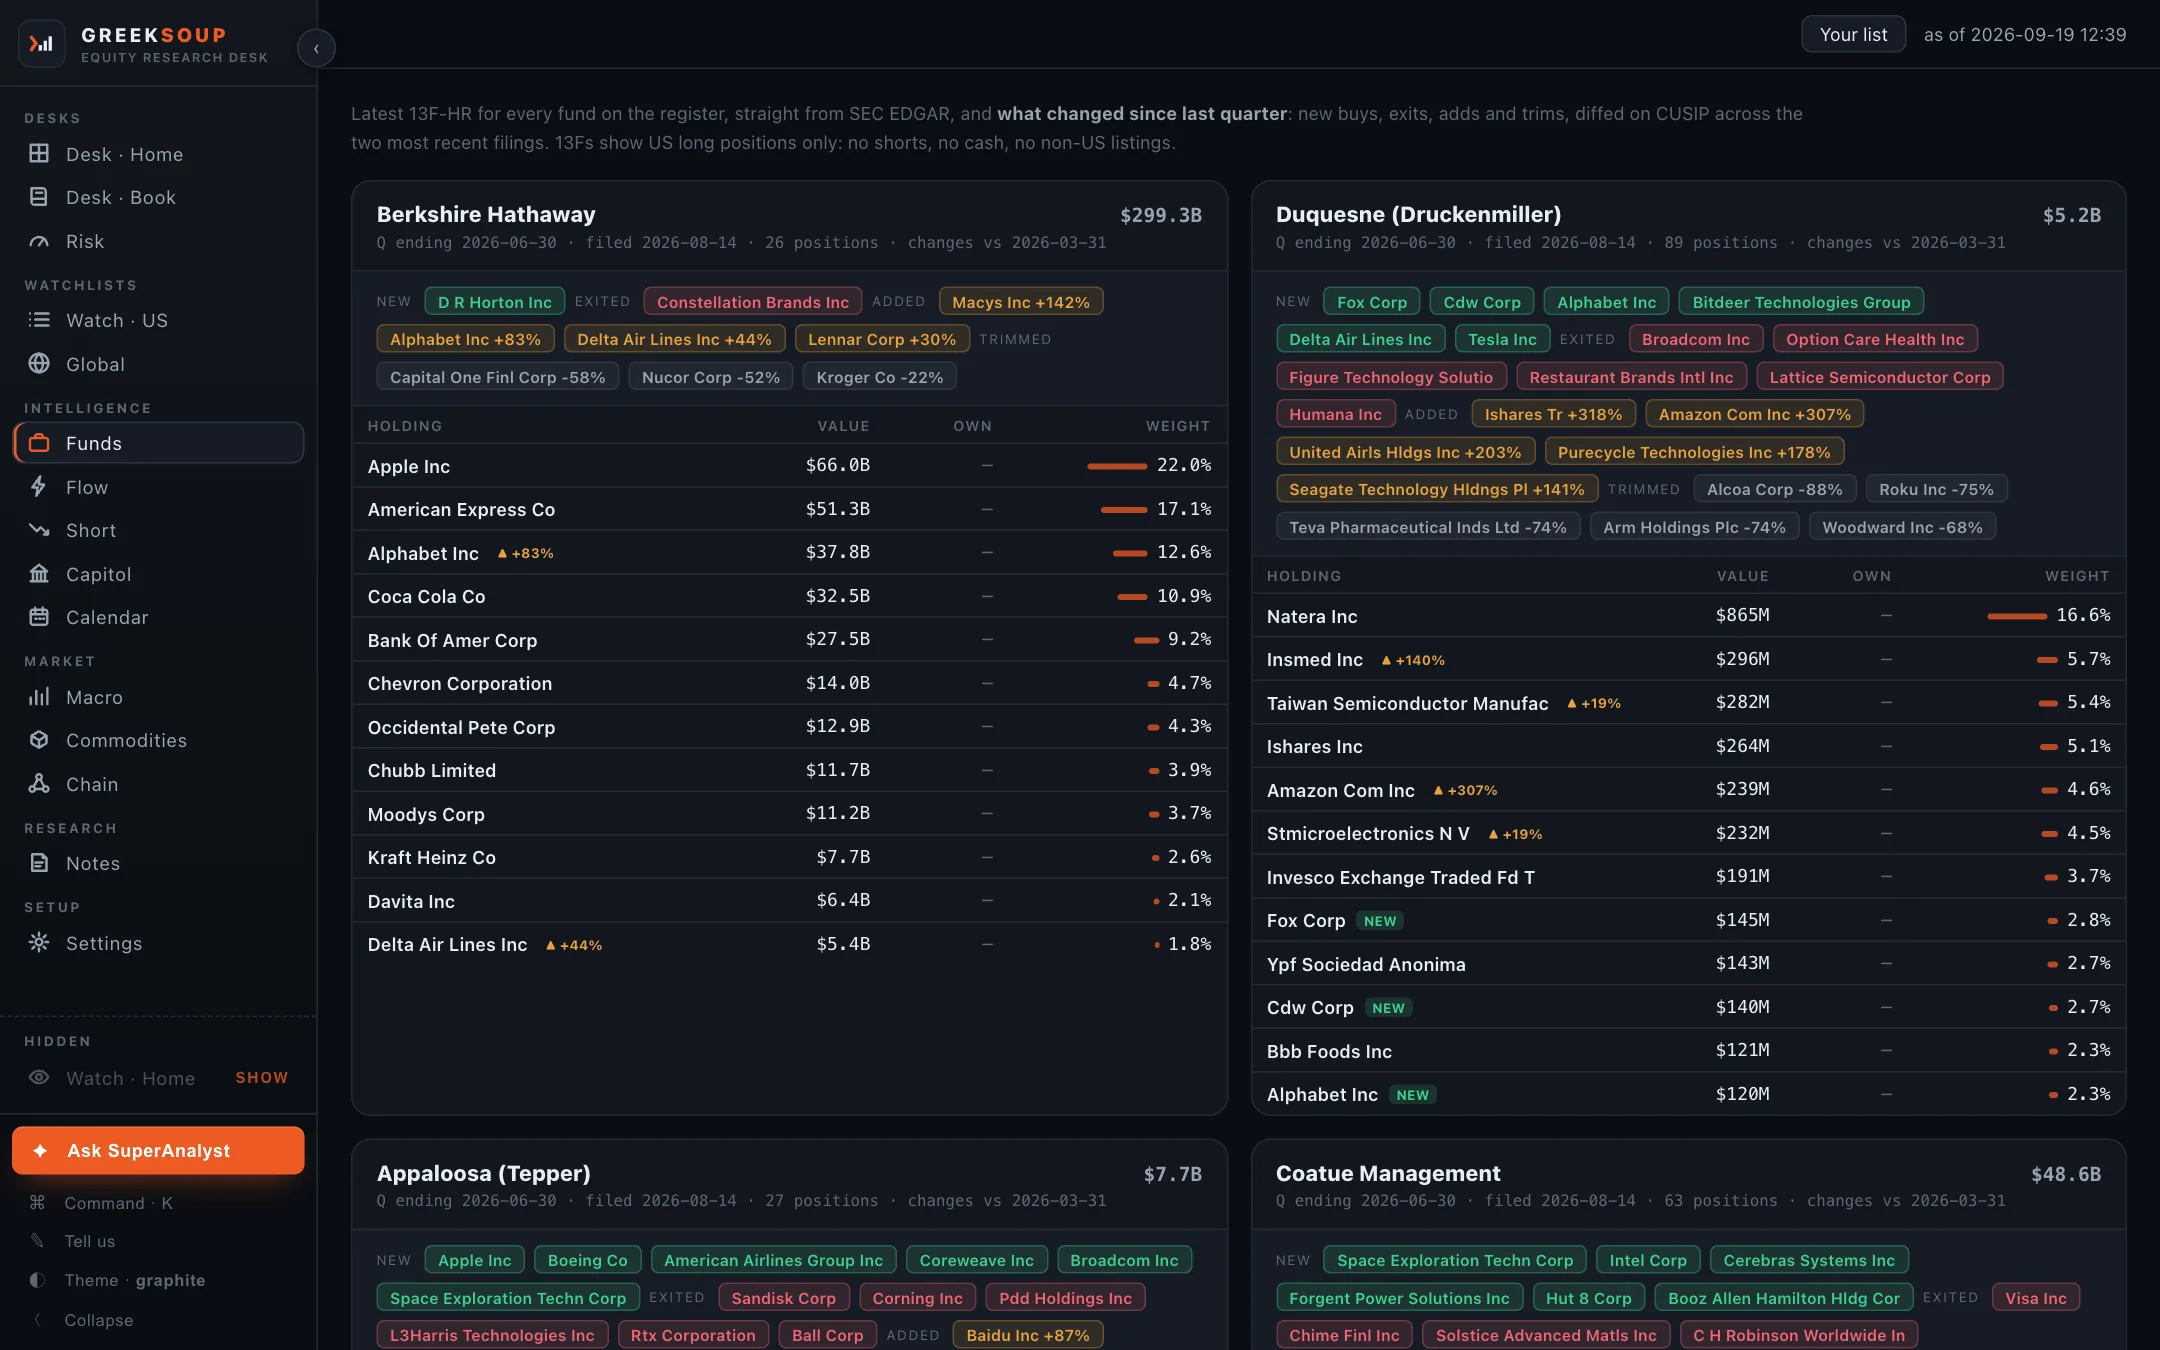
Task: Click the Collapse chevron at sidebar bottom
Action: [37, 1320]
